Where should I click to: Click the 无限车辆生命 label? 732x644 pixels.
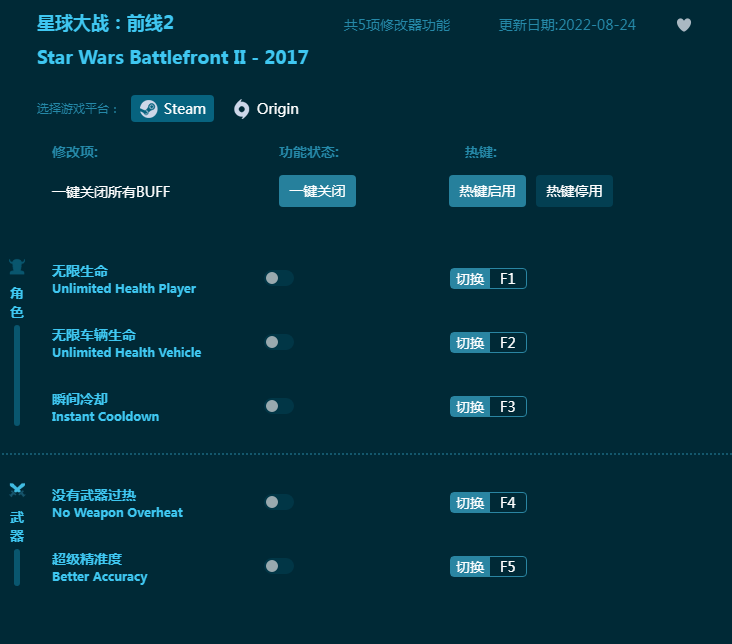coord(94,335)
